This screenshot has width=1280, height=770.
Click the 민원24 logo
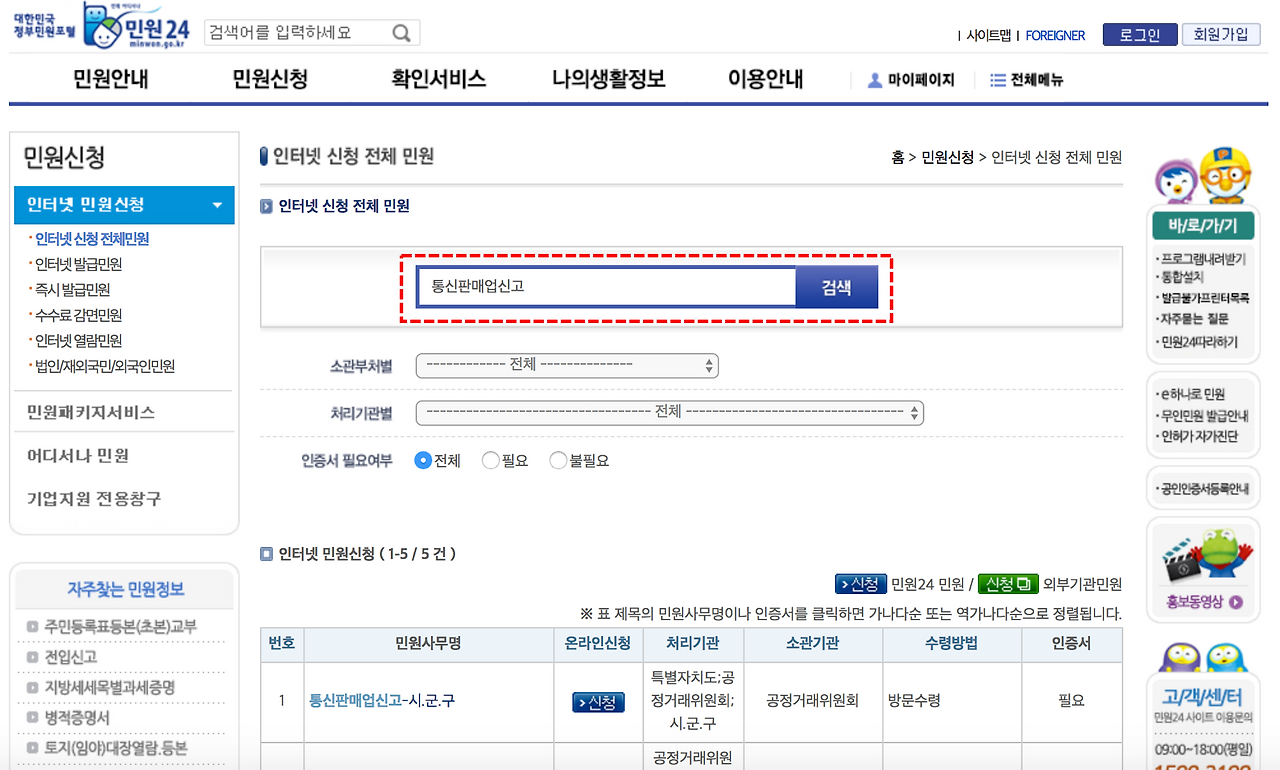138,27
